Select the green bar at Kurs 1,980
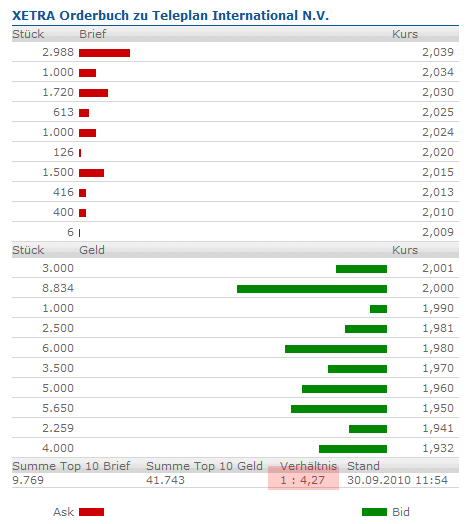 pos(336,349)
